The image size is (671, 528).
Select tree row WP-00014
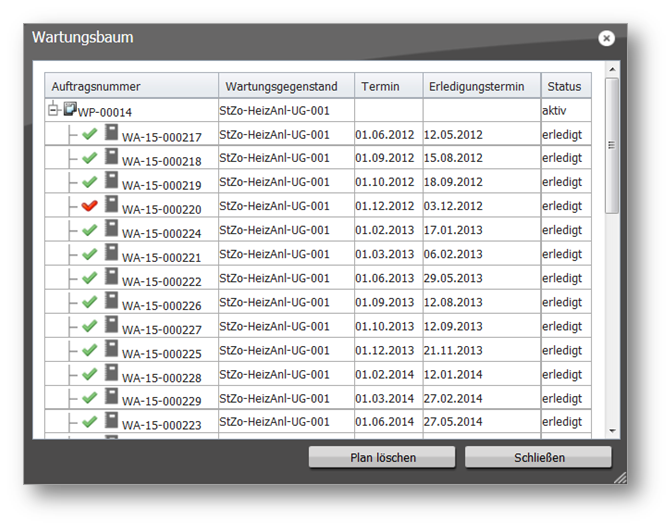318,110
